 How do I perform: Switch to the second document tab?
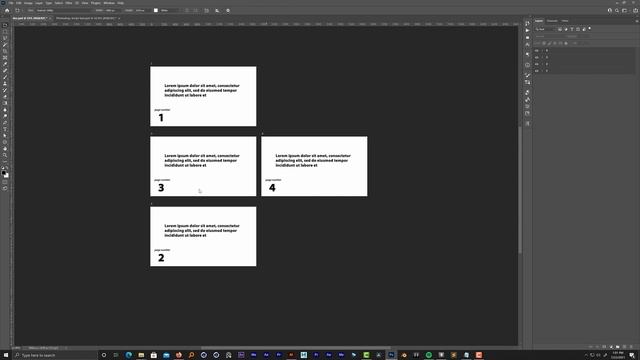point(86,18)
